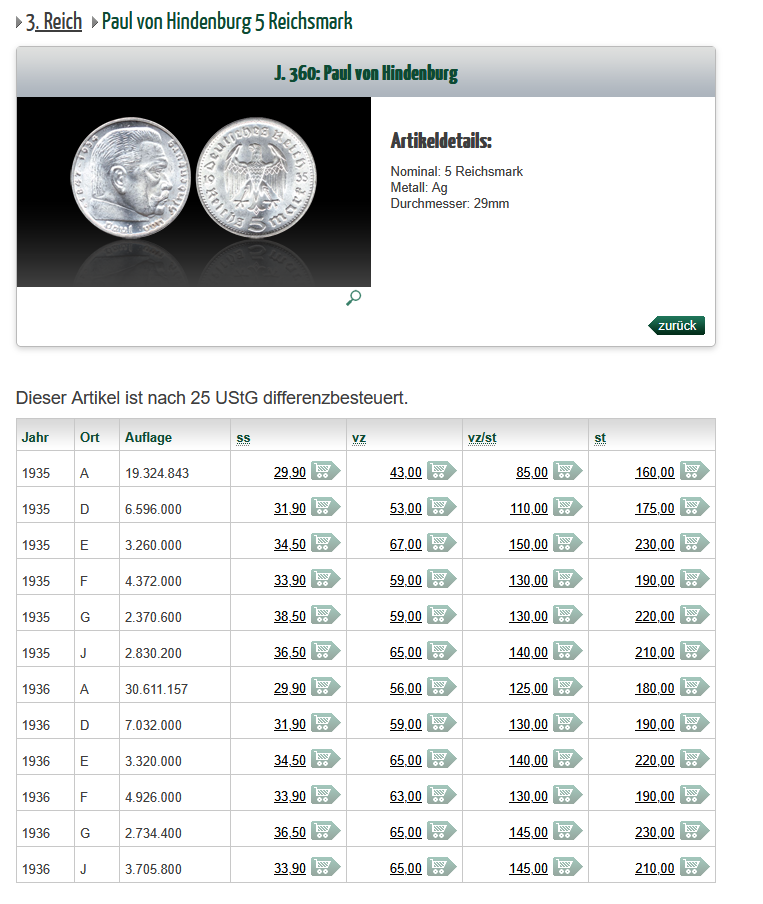This screenshot has height=904, width=763.
Task: Add 1935 A vz coin to cart
Action: tap(441, 471)
